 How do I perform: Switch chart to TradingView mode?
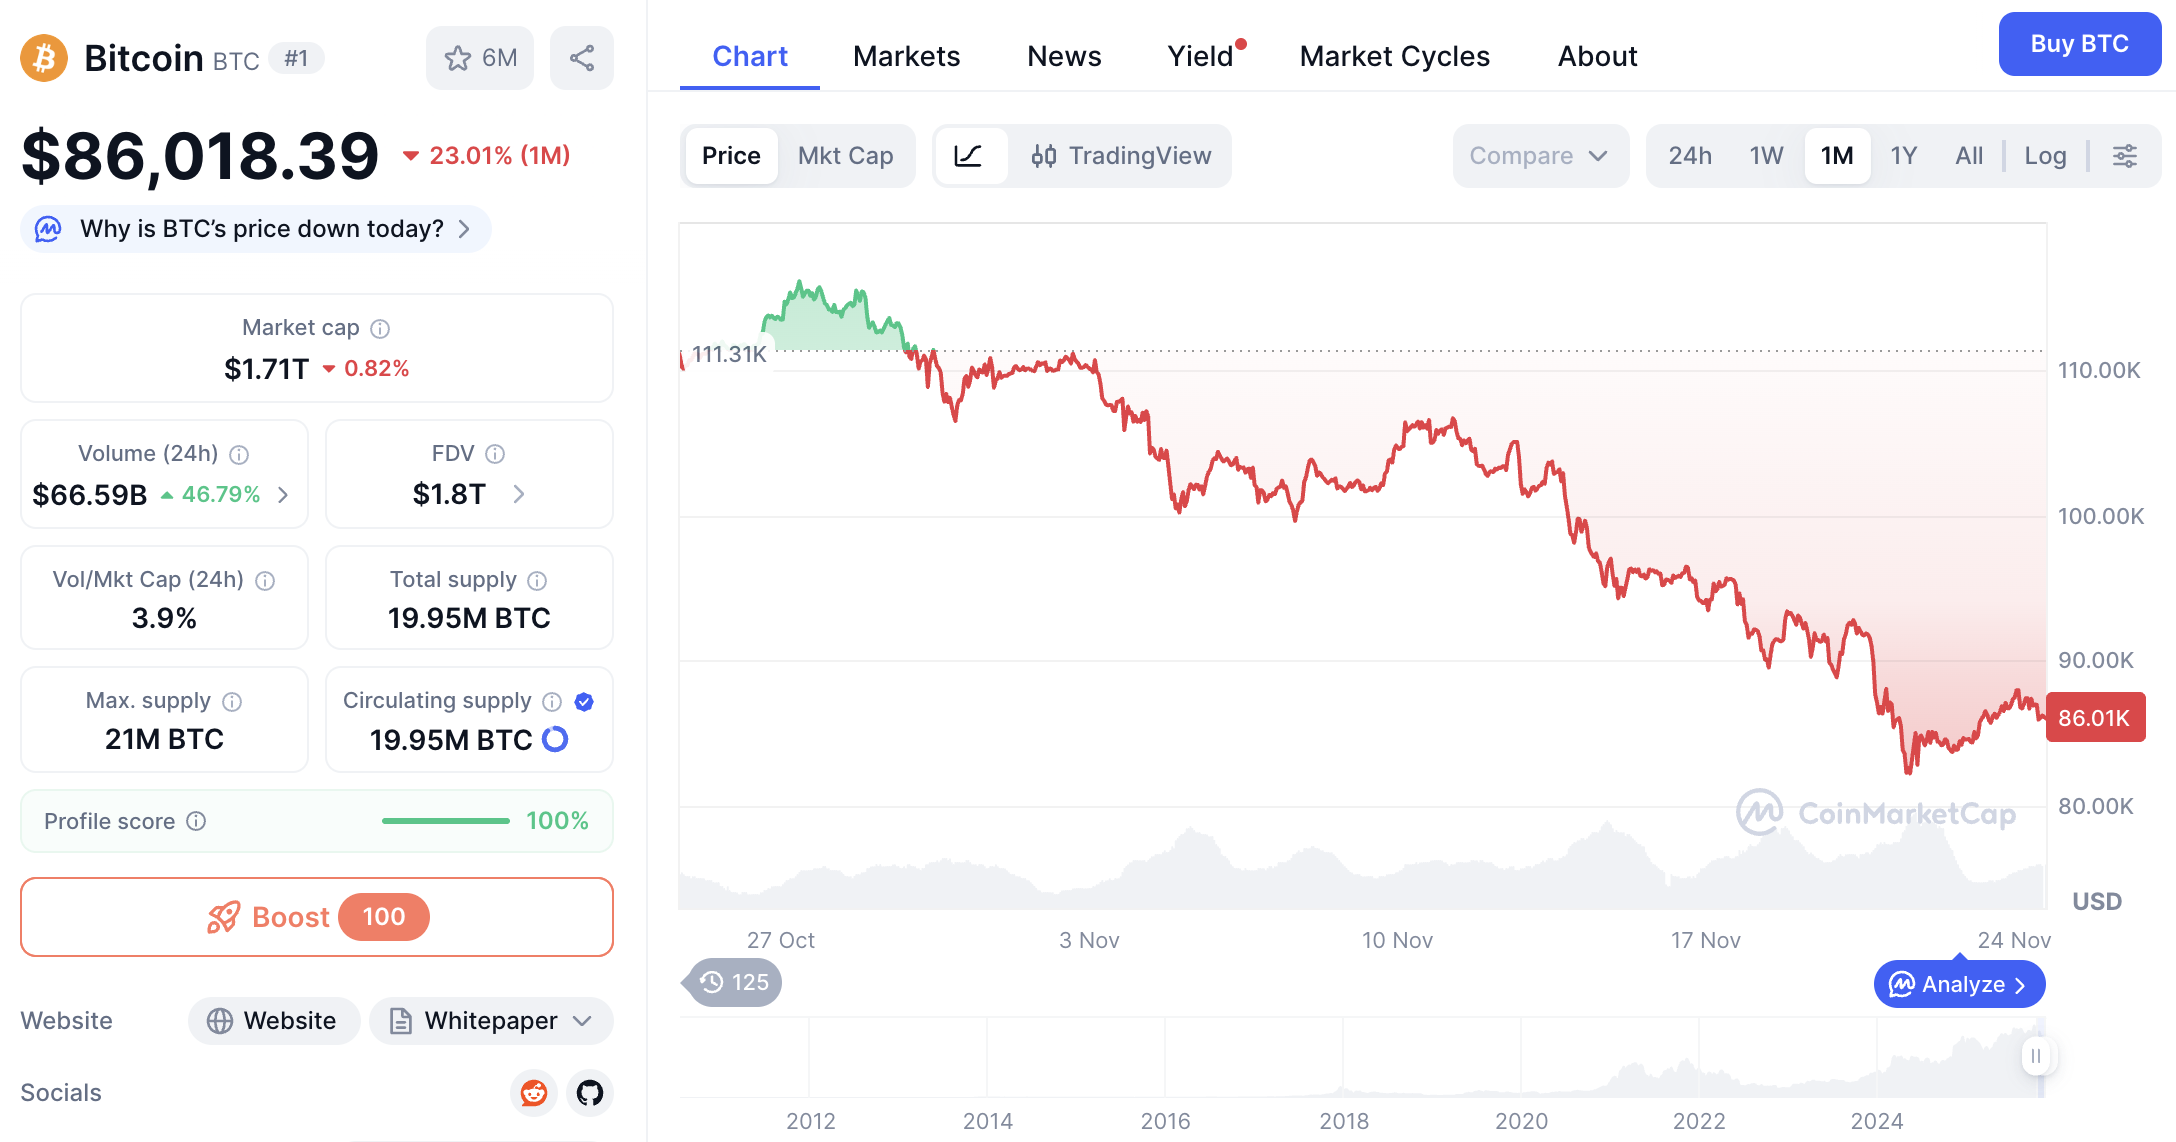(x=1122, y=155)
